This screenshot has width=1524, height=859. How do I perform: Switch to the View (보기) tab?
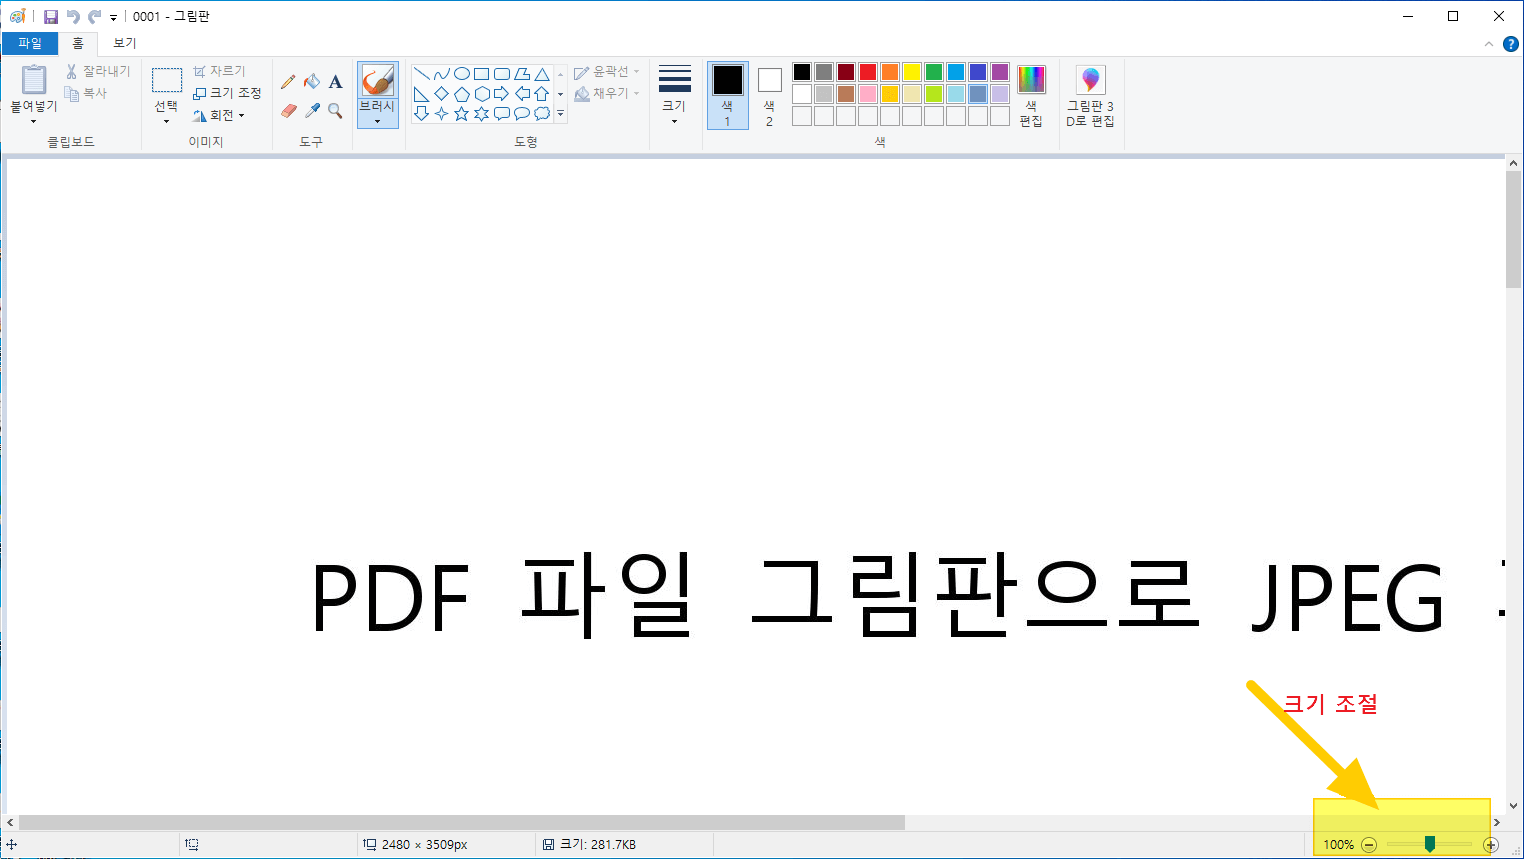point(125,43)
